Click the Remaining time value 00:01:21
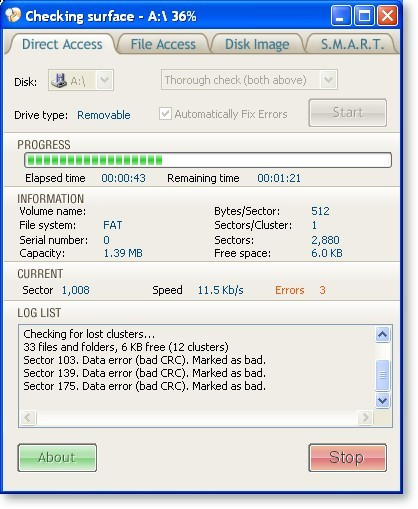The width and height of the screenshot is (418, 509). 279,178
